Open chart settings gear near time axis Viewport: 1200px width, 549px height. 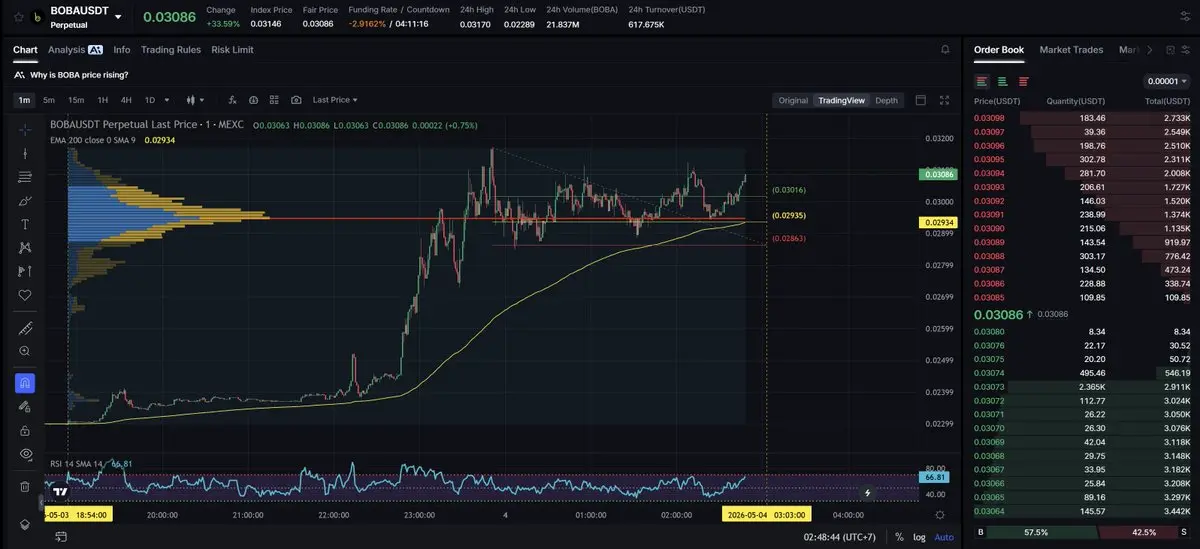939,514
